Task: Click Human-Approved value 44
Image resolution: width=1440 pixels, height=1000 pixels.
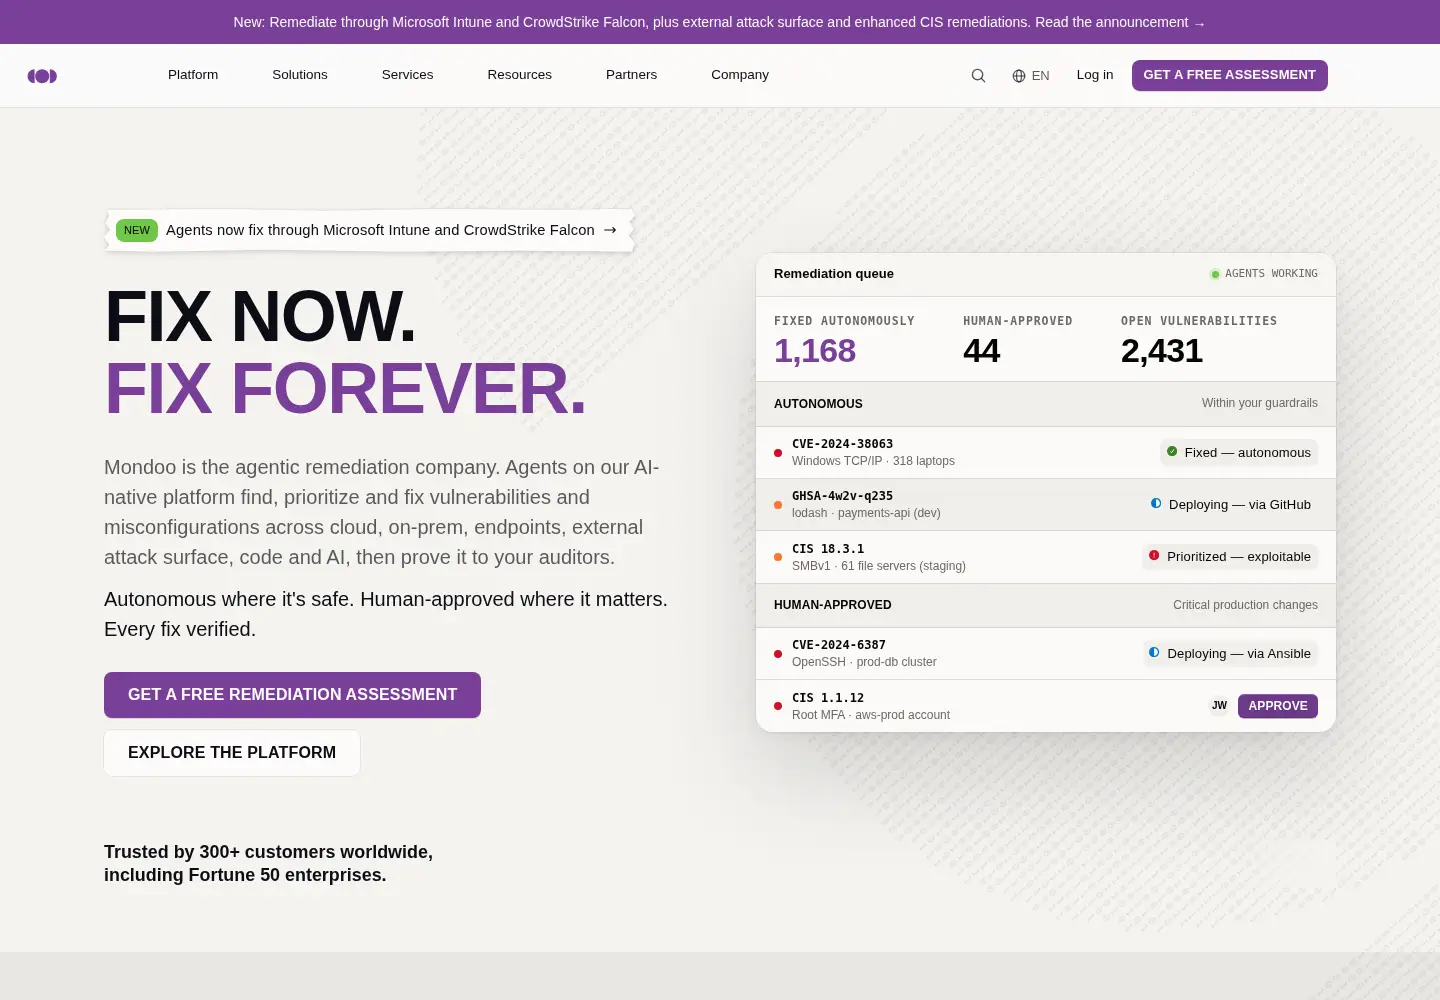Action: pyautogui.click(x=981, y=351)
